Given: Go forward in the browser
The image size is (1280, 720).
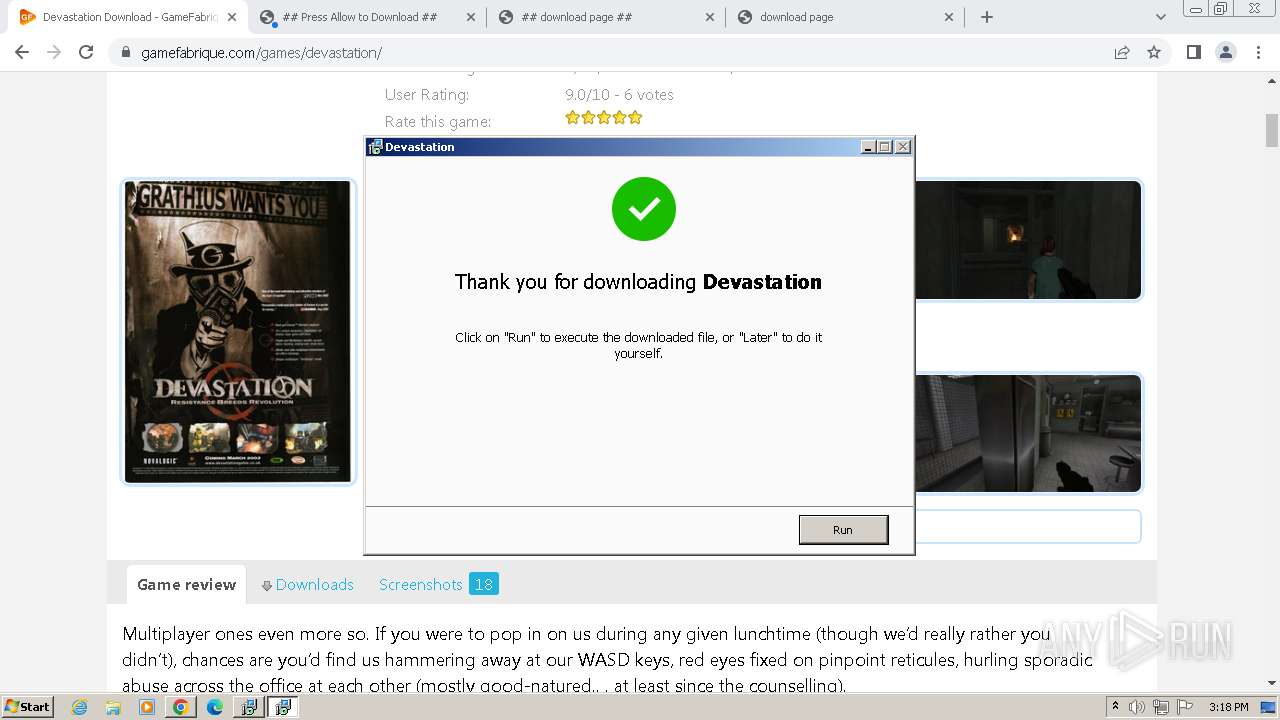Looking at the screenshot, I should click(x=54, y=52).
